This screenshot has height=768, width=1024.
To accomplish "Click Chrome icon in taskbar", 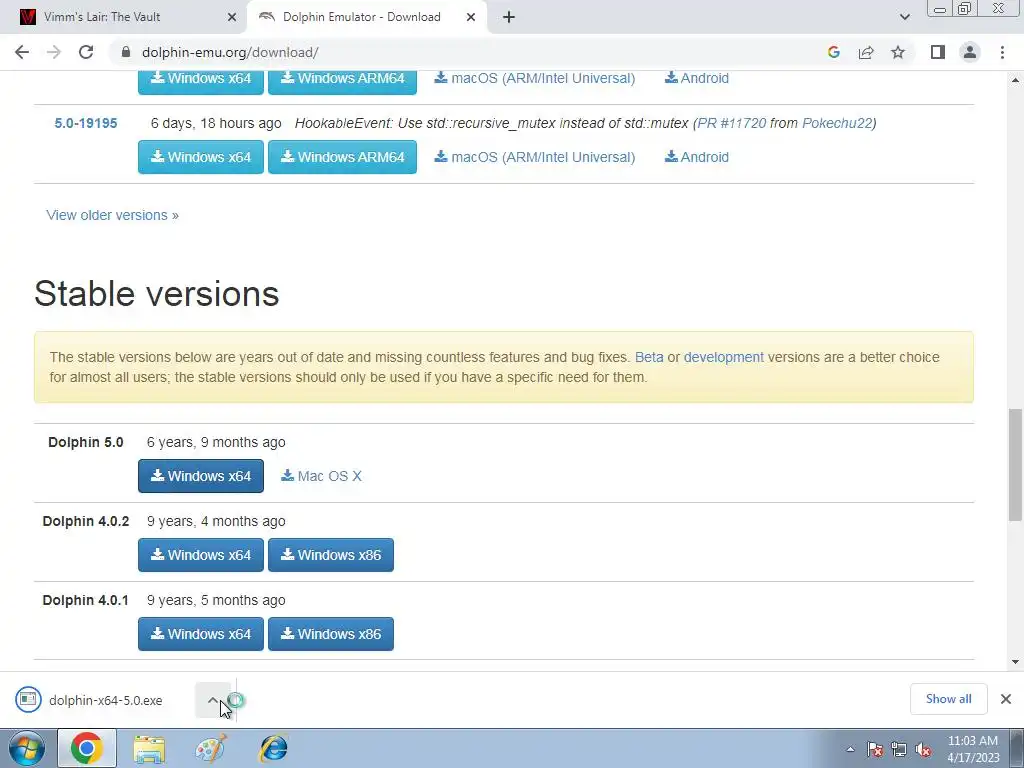I will point(87,748).
